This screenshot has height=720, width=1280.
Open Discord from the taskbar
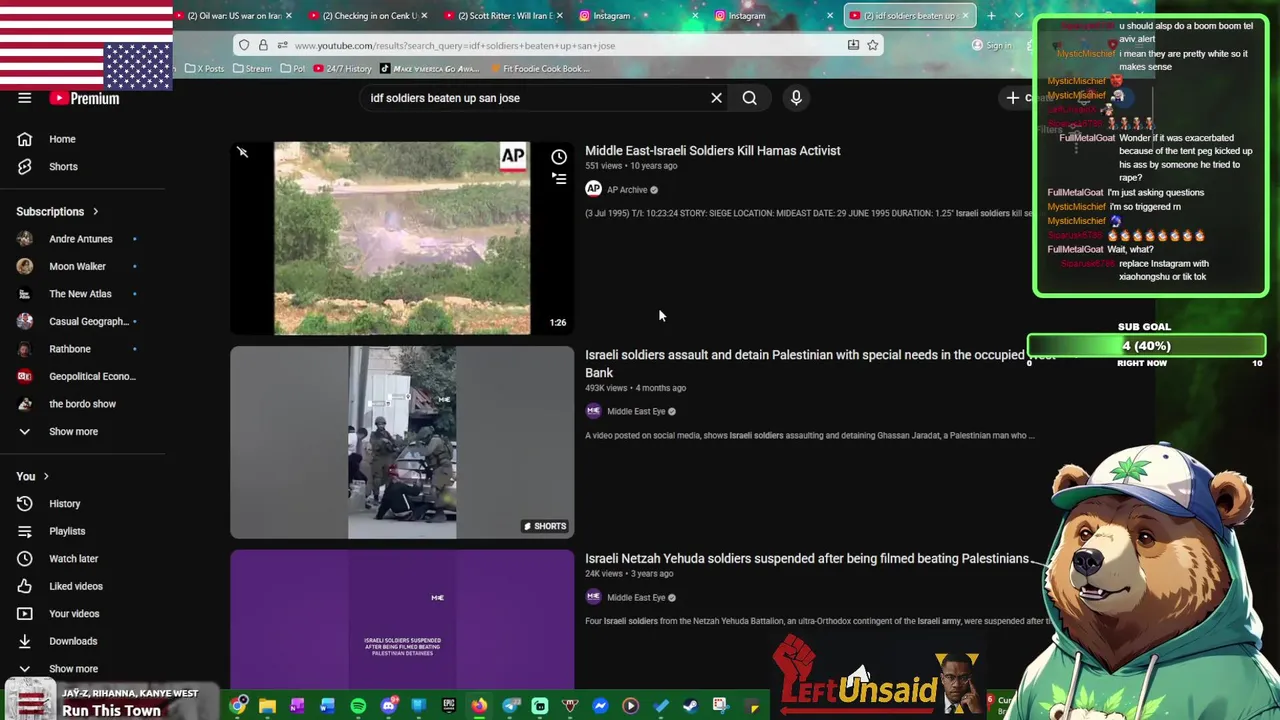[x=389, y=707]
